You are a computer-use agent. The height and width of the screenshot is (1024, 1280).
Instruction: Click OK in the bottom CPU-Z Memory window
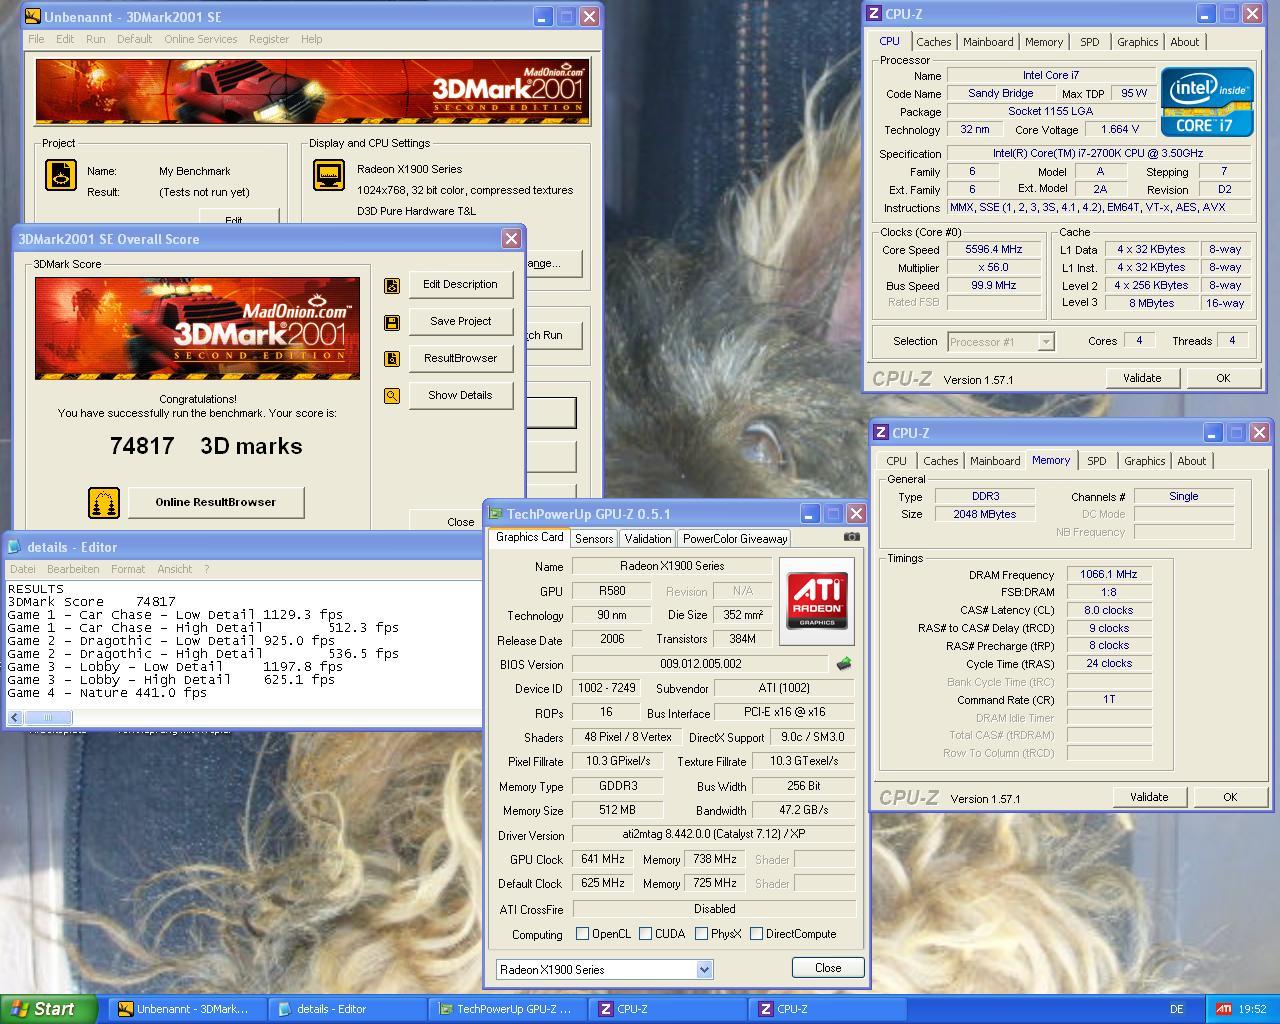click(1230, 797)
